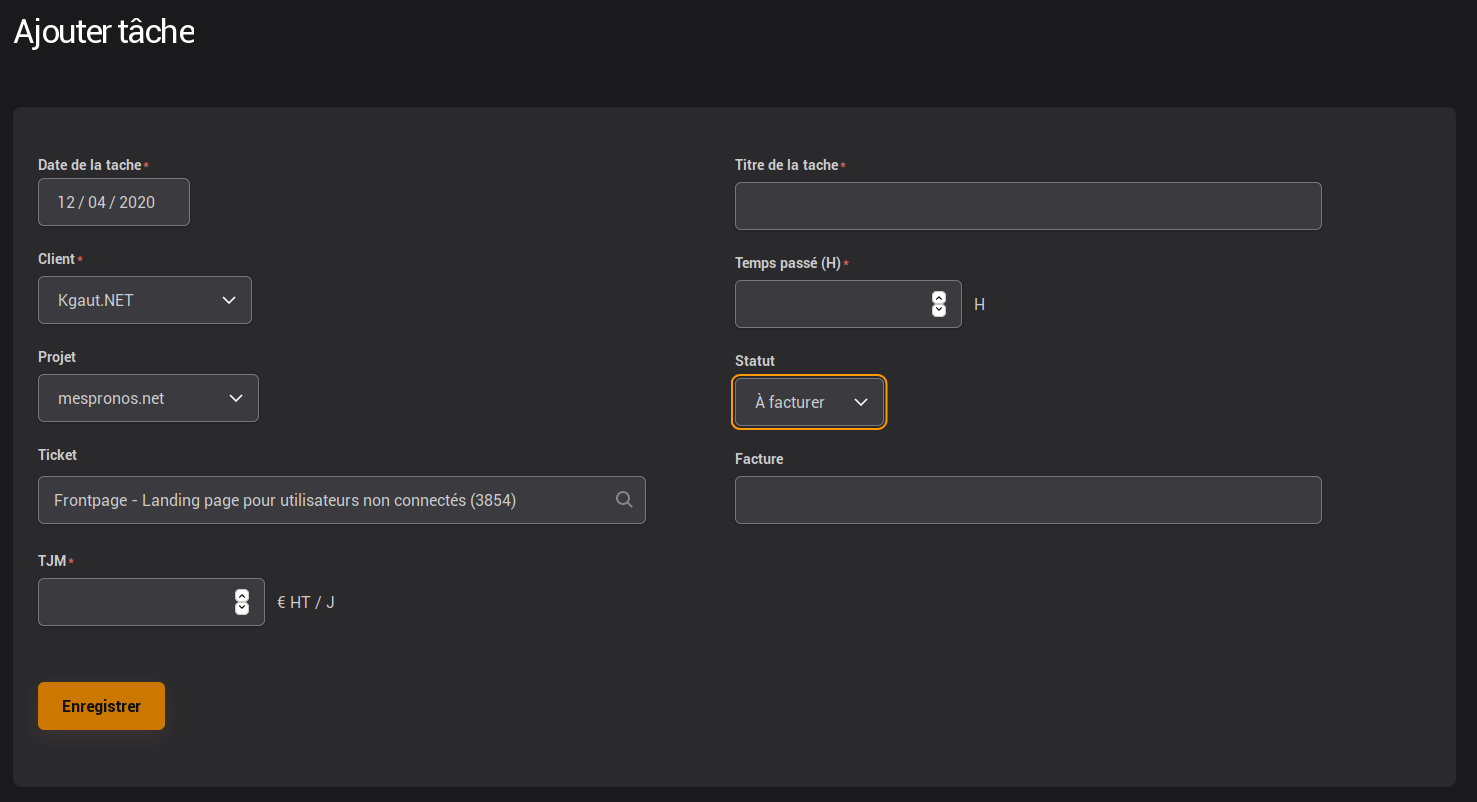Image resolution: width=1477 pixels, height=802 pixels.
Task: Decrease TJM value with down arrow
Action: point(241,608)
